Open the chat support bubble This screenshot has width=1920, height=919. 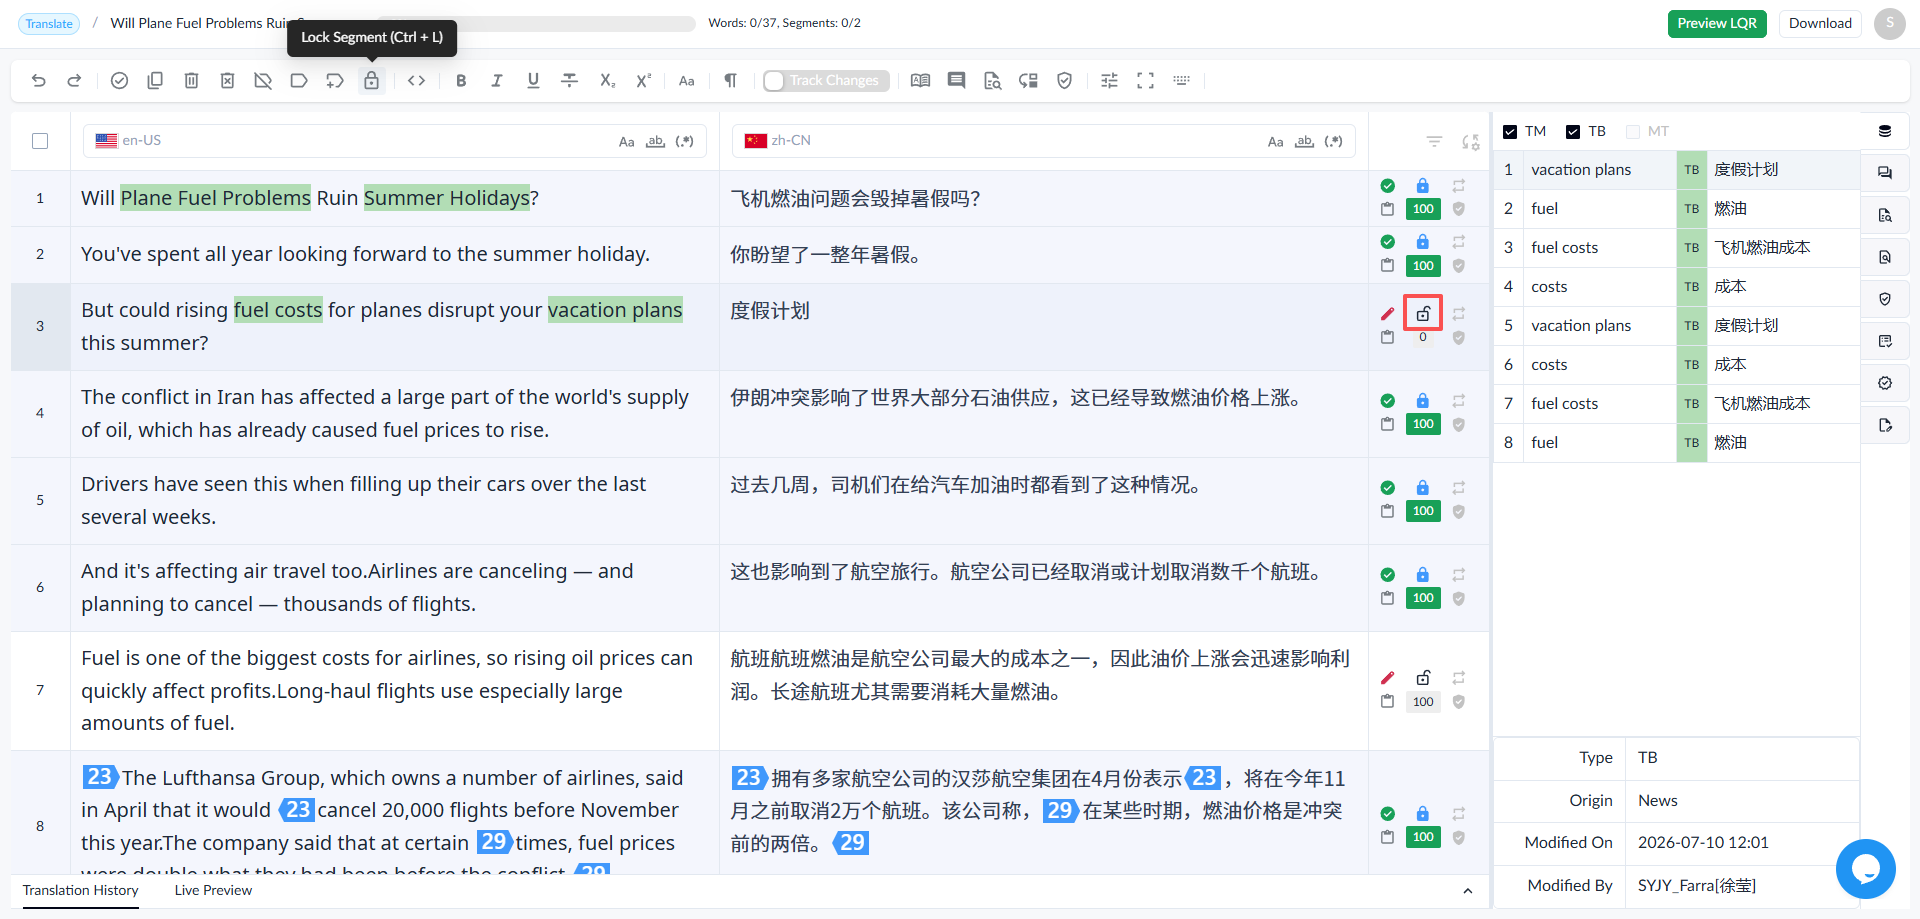1866,869
